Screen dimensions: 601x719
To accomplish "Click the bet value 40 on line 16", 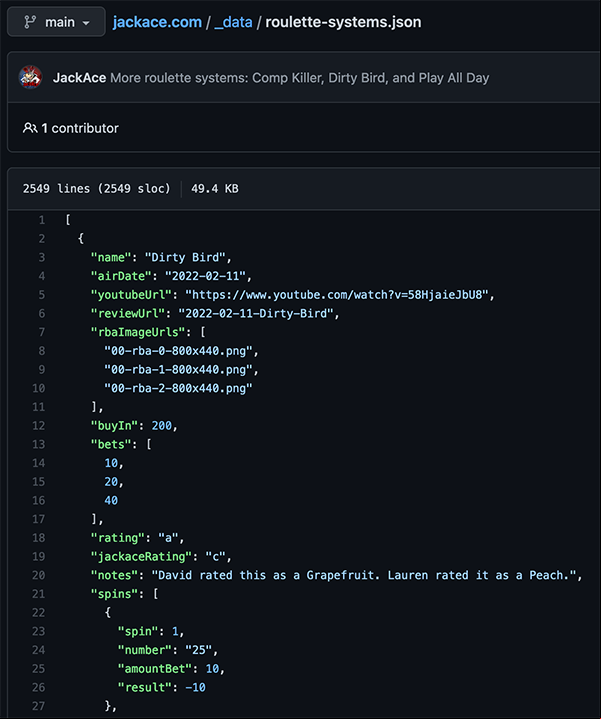I will (x=111, y=501).
